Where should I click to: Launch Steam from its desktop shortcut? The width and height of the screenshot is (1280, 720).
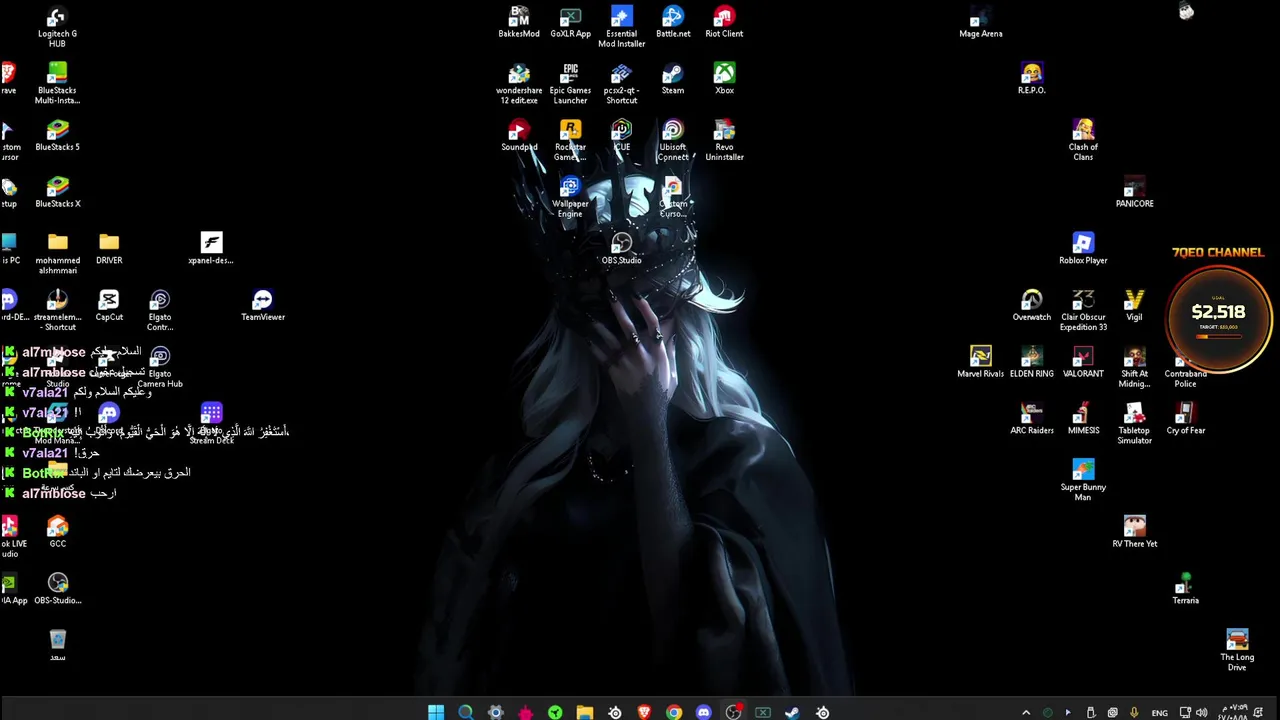click(x=673, y=79)
